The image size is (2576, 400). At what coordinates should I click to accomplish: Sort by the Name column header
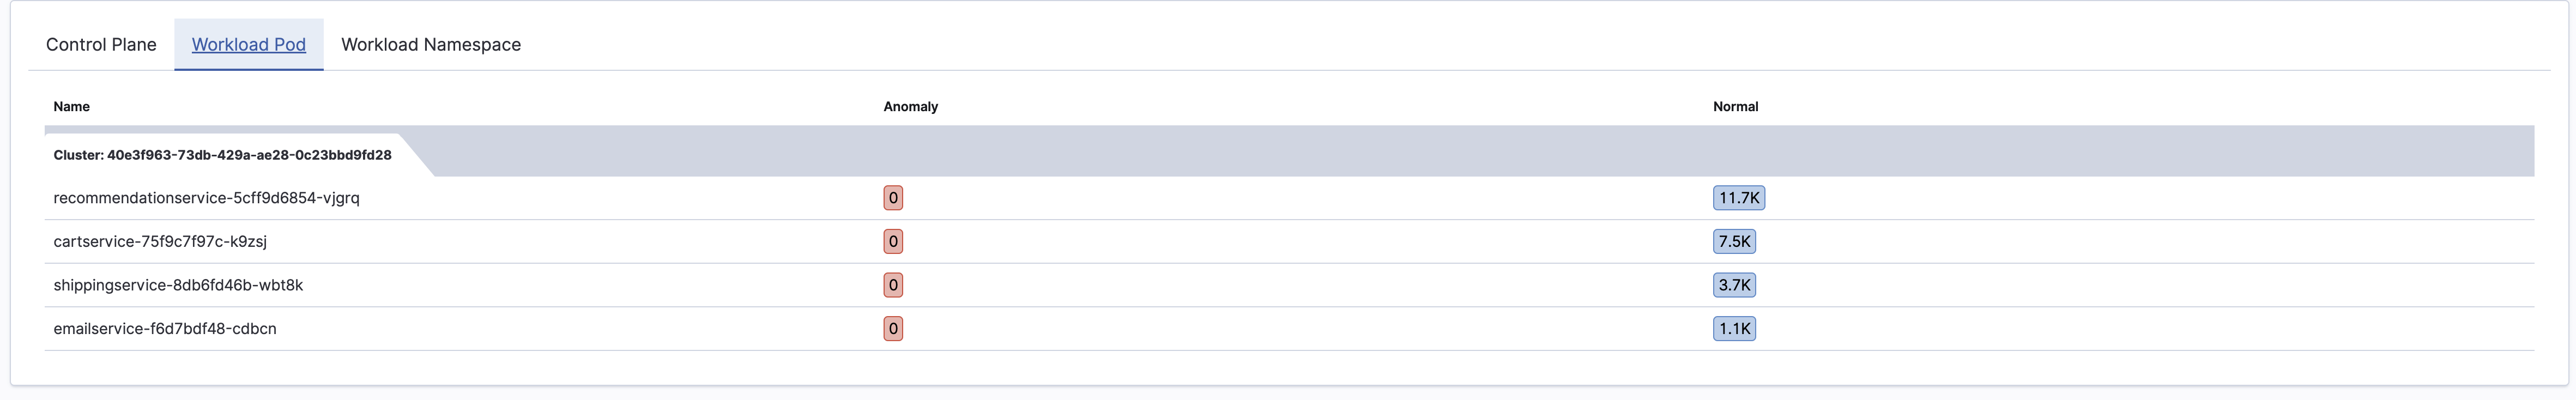click(71, 106)
